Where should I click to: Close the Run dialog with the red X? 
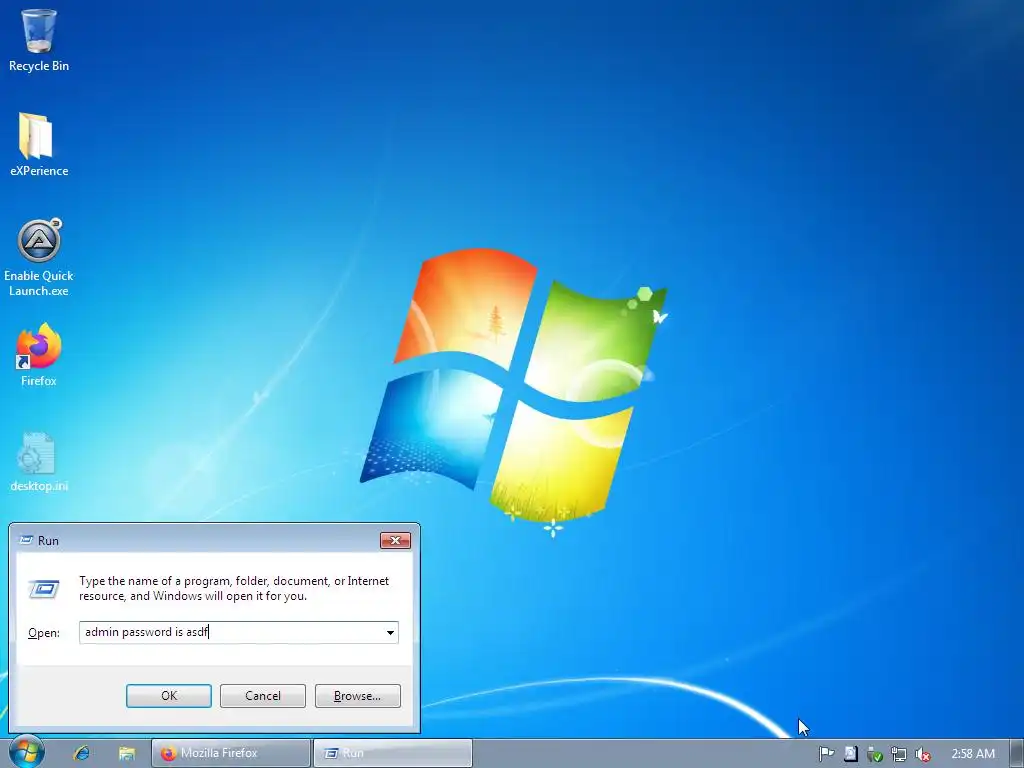point(395,540)
